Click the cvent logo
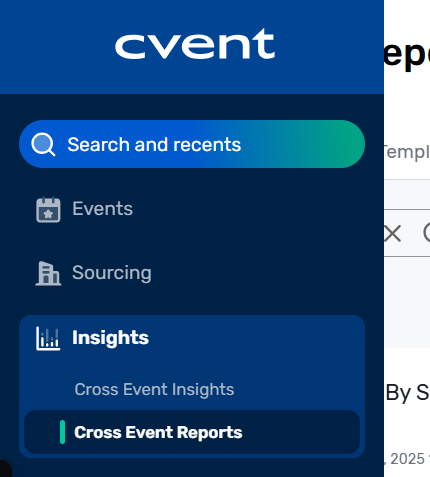The width and height of the screenshot is (430, 477). [x=195, y=44]
